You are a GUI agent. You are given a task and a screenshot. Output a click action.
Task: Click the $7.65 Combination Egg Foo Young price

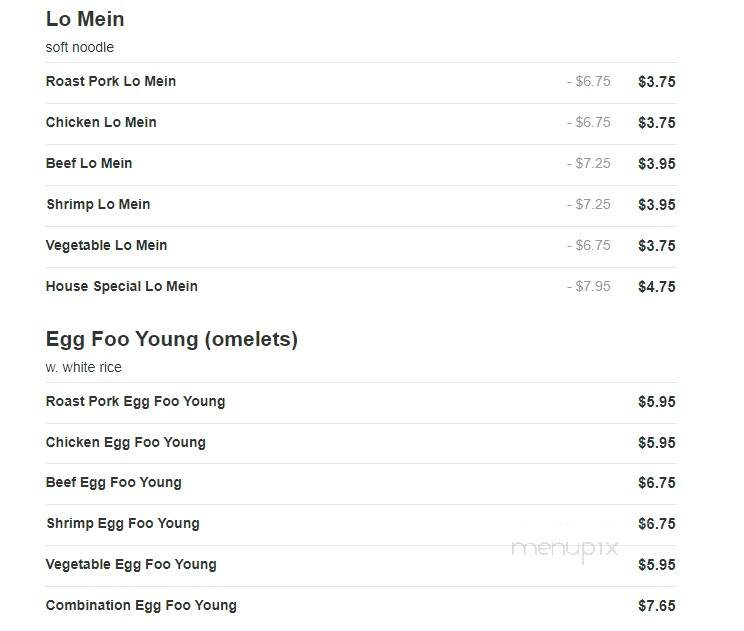657,606
